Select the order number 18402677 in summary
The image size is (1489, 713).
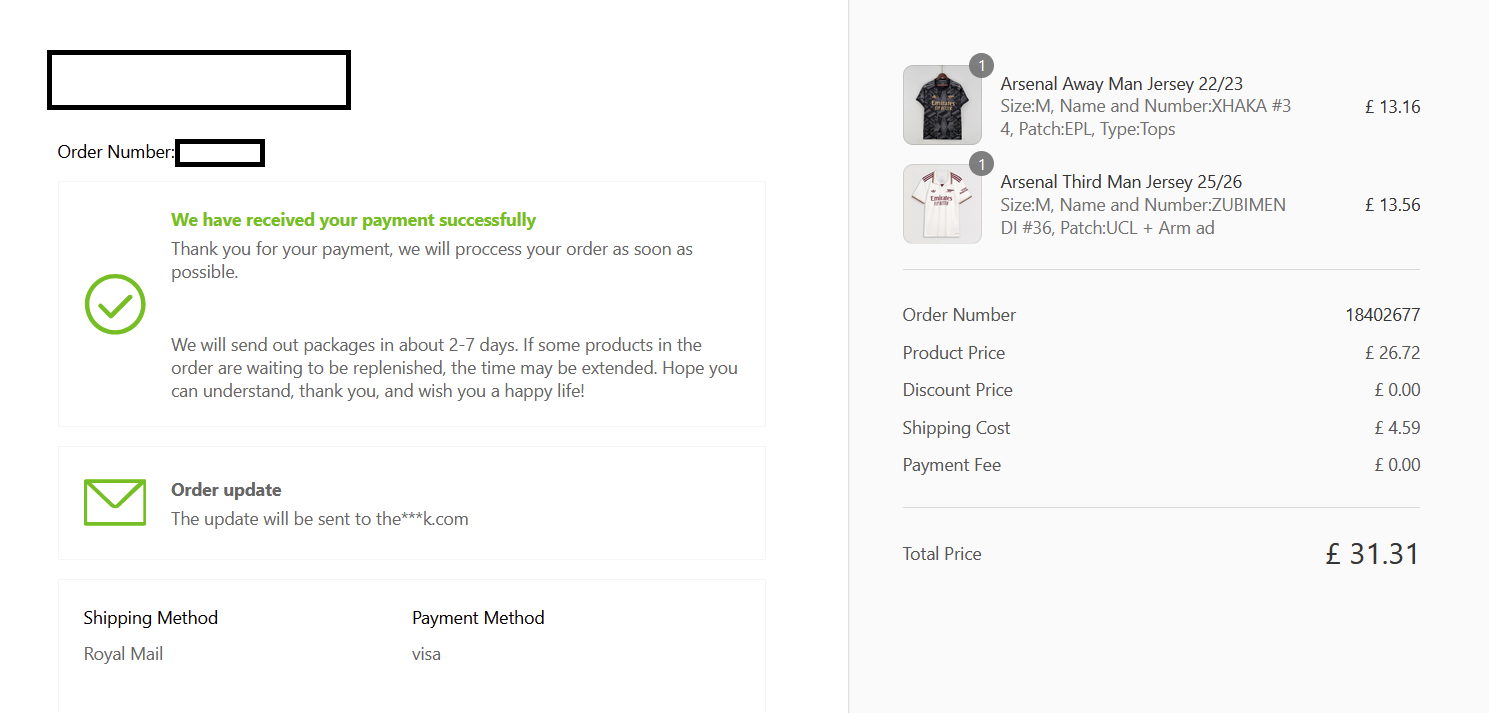(x=1382, y=315)
